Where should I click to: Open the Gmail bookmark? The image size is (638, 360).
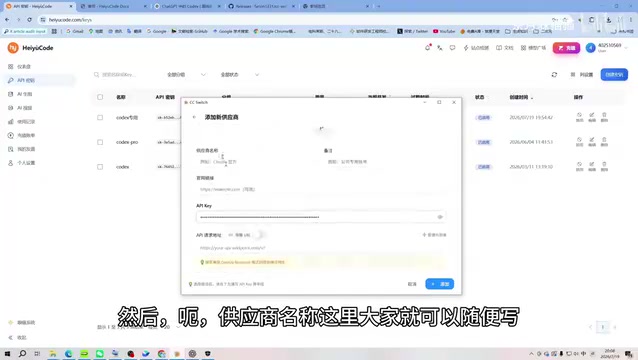coord(75,31)
